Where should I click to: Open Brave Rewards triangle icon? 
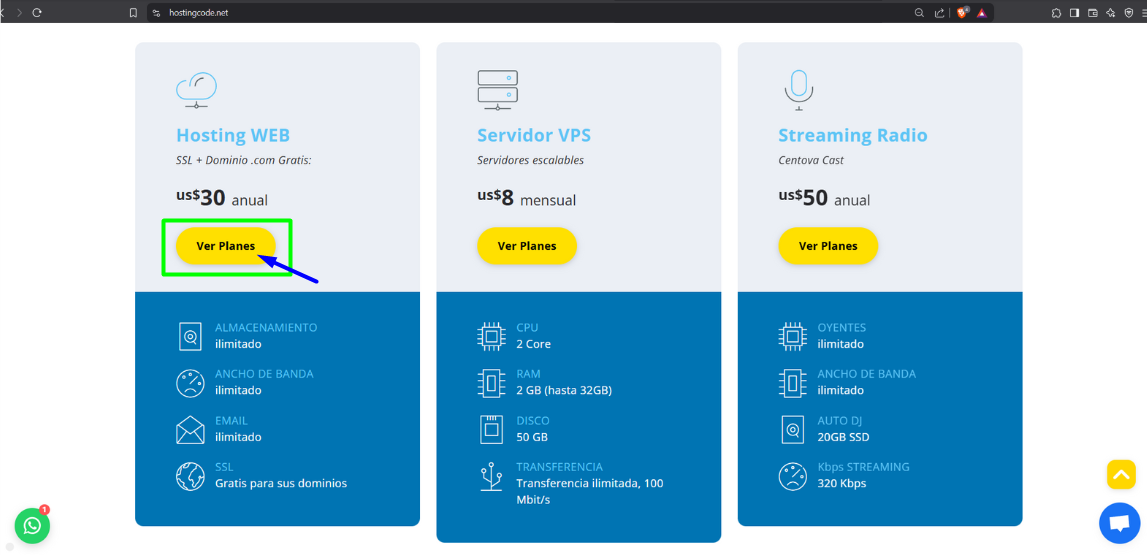[982, 13]
